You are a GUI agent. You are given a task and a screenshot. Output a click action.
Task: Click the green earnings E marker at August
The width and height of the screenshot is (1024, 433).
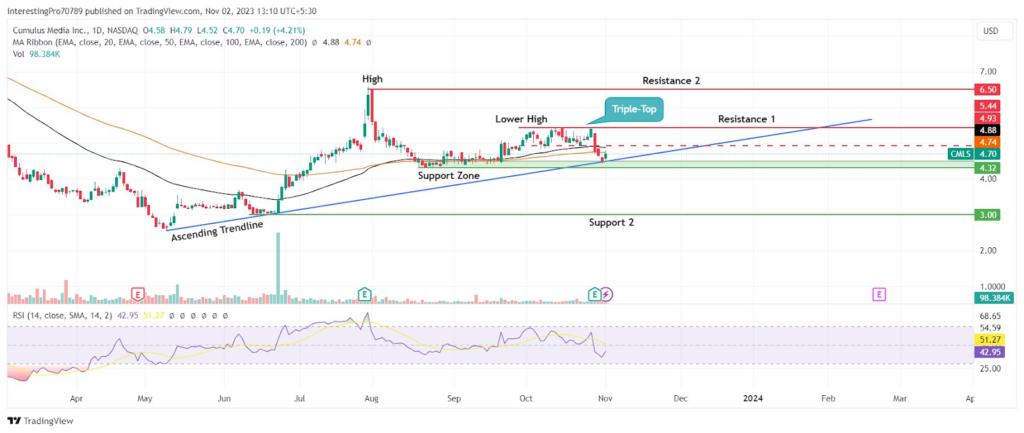[x=364, y=295]
